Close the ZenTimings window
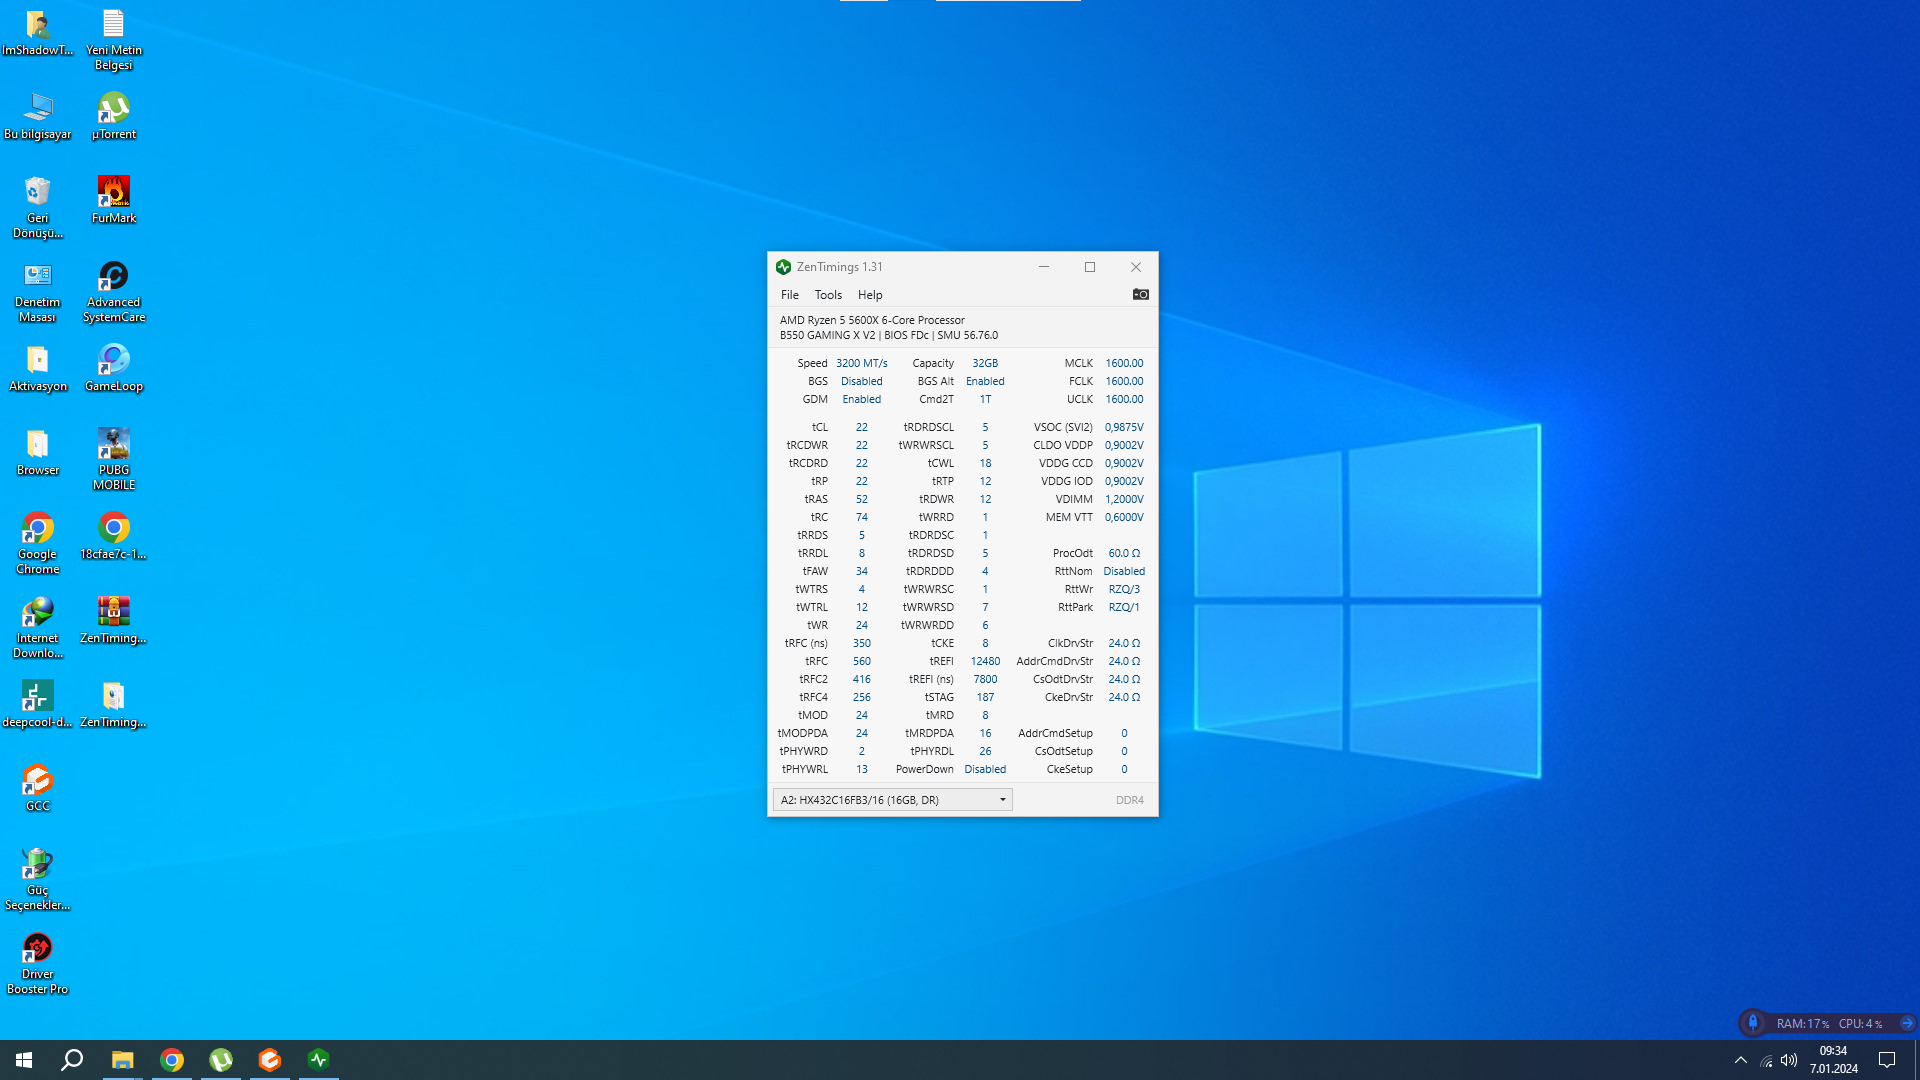The image size is (1920, 1080). click(x=1135, y=267)
